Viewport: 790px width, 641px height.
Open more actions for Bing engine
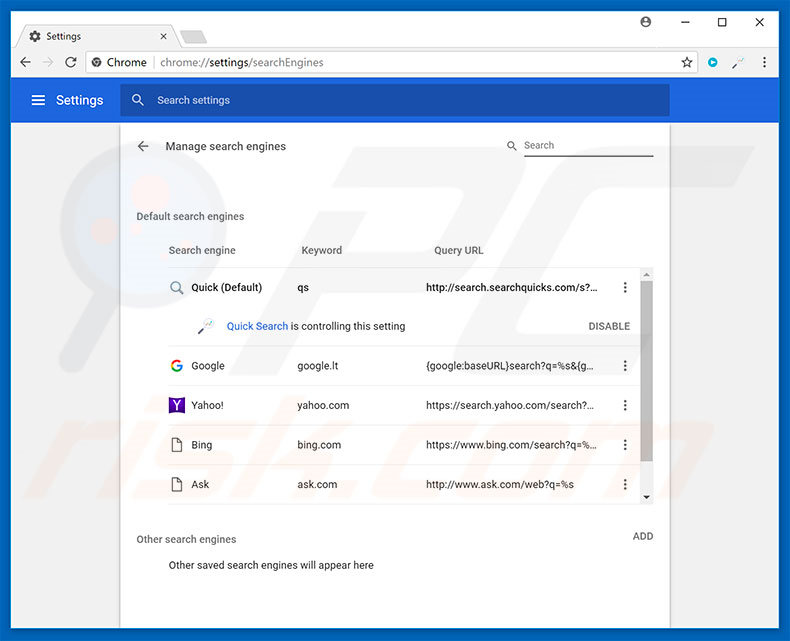tap(625, 445)
